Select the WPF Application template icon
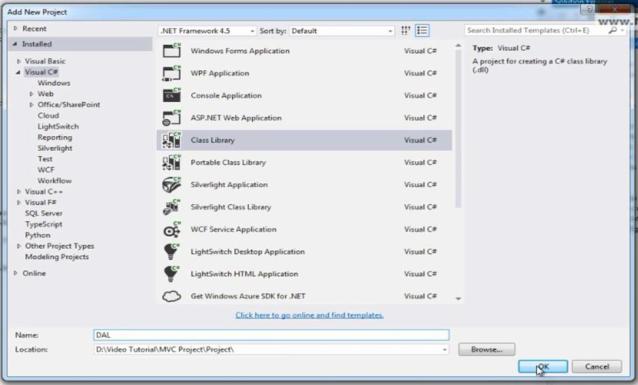Image resolution: width=638 pixels, height=385 pixels. [172, 73]
